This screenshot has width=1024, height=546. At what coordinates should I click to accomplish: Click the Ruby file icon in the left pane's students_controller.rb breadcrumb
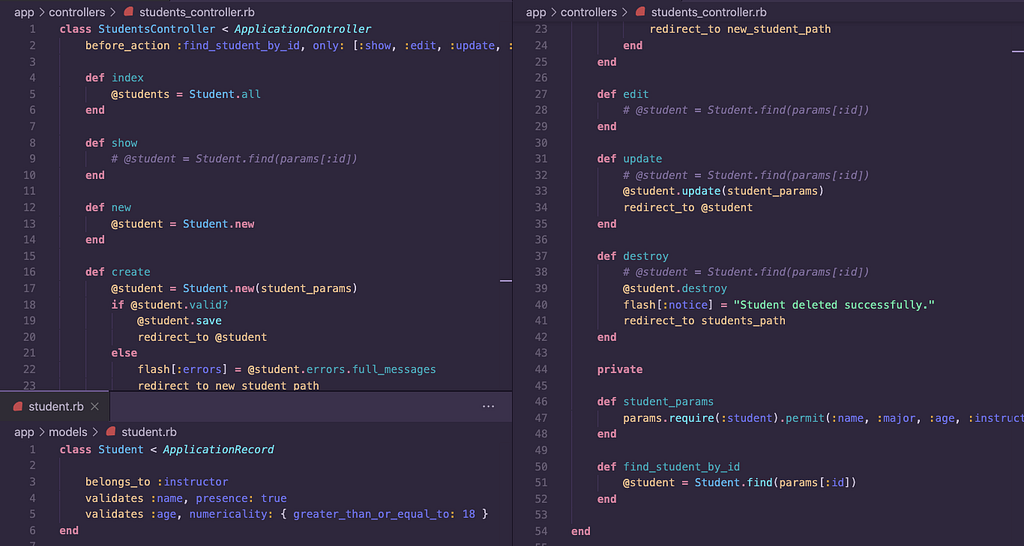tap(129, 12)
